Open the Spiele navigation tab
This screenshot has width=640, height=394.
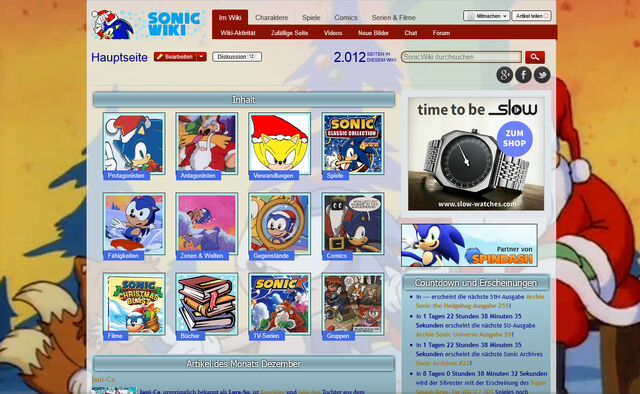(311, 18)
